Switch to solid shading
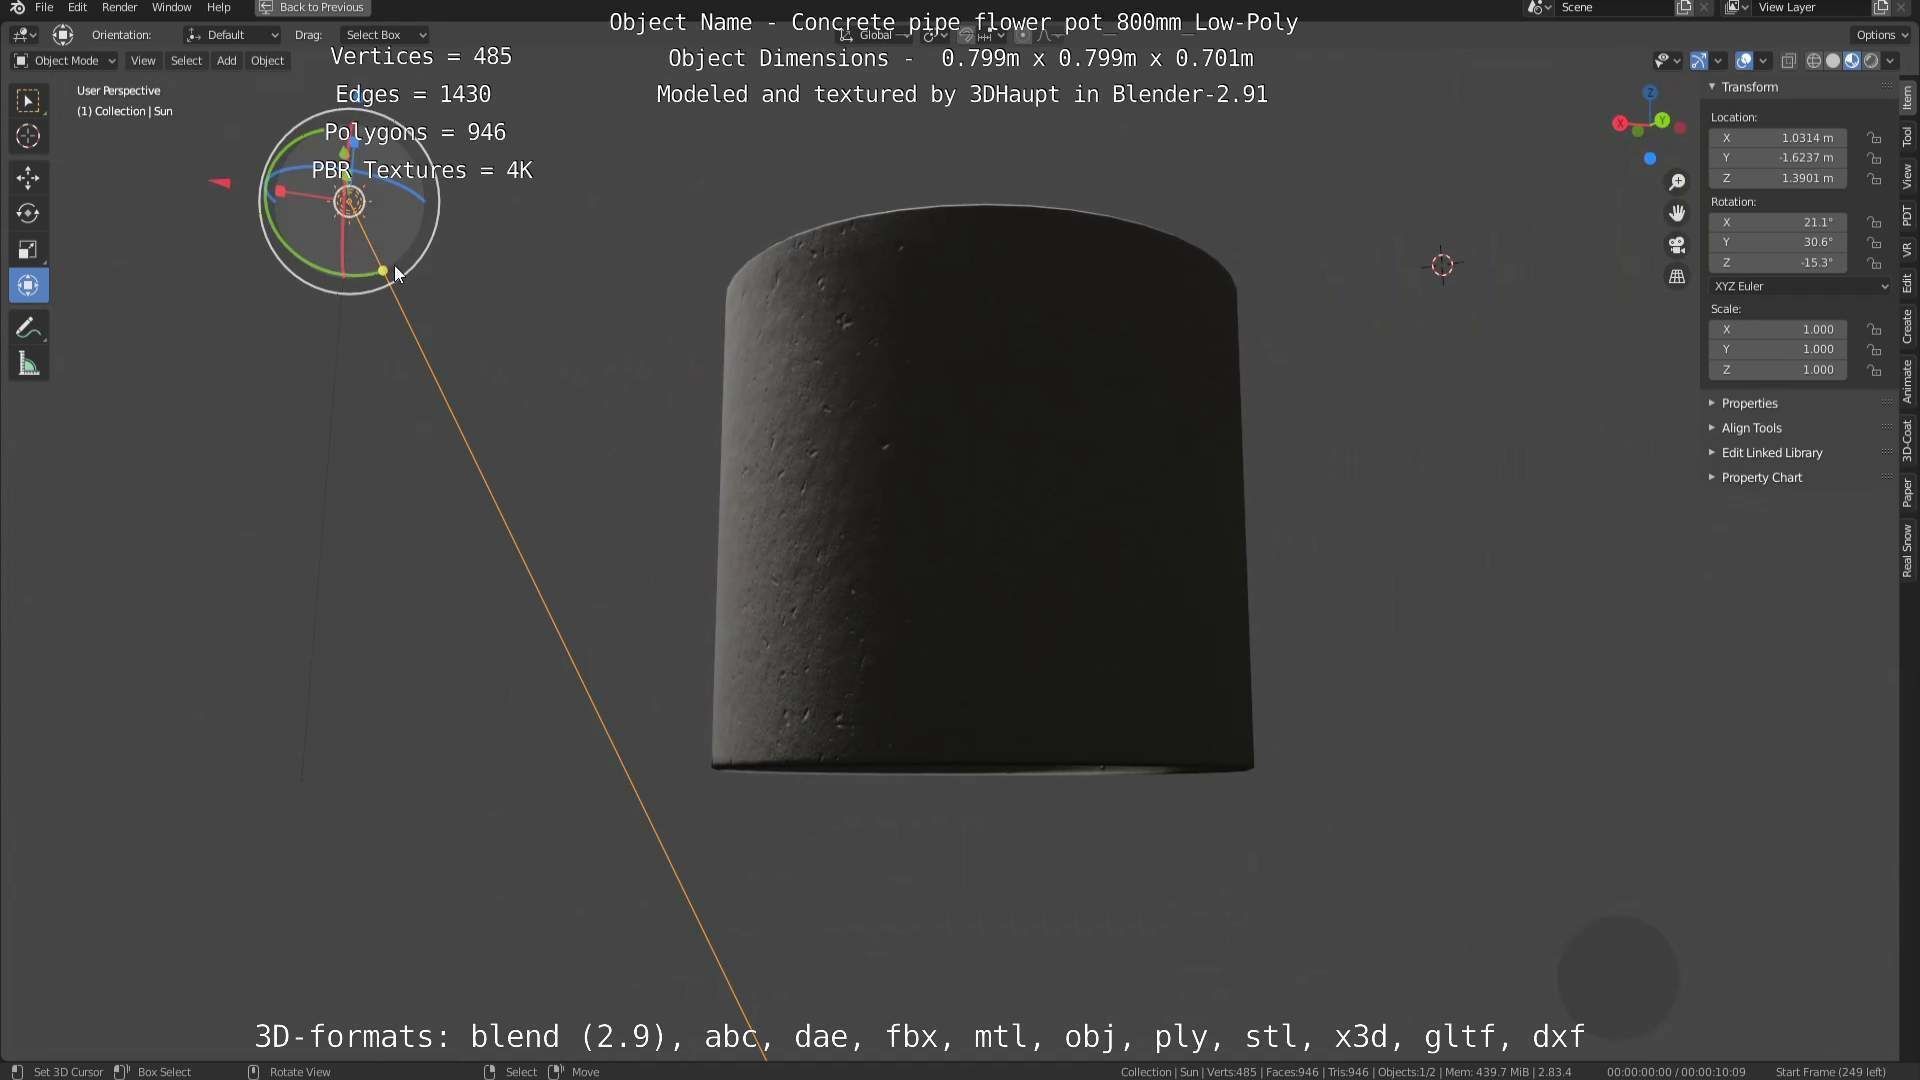 (1833, 61)
